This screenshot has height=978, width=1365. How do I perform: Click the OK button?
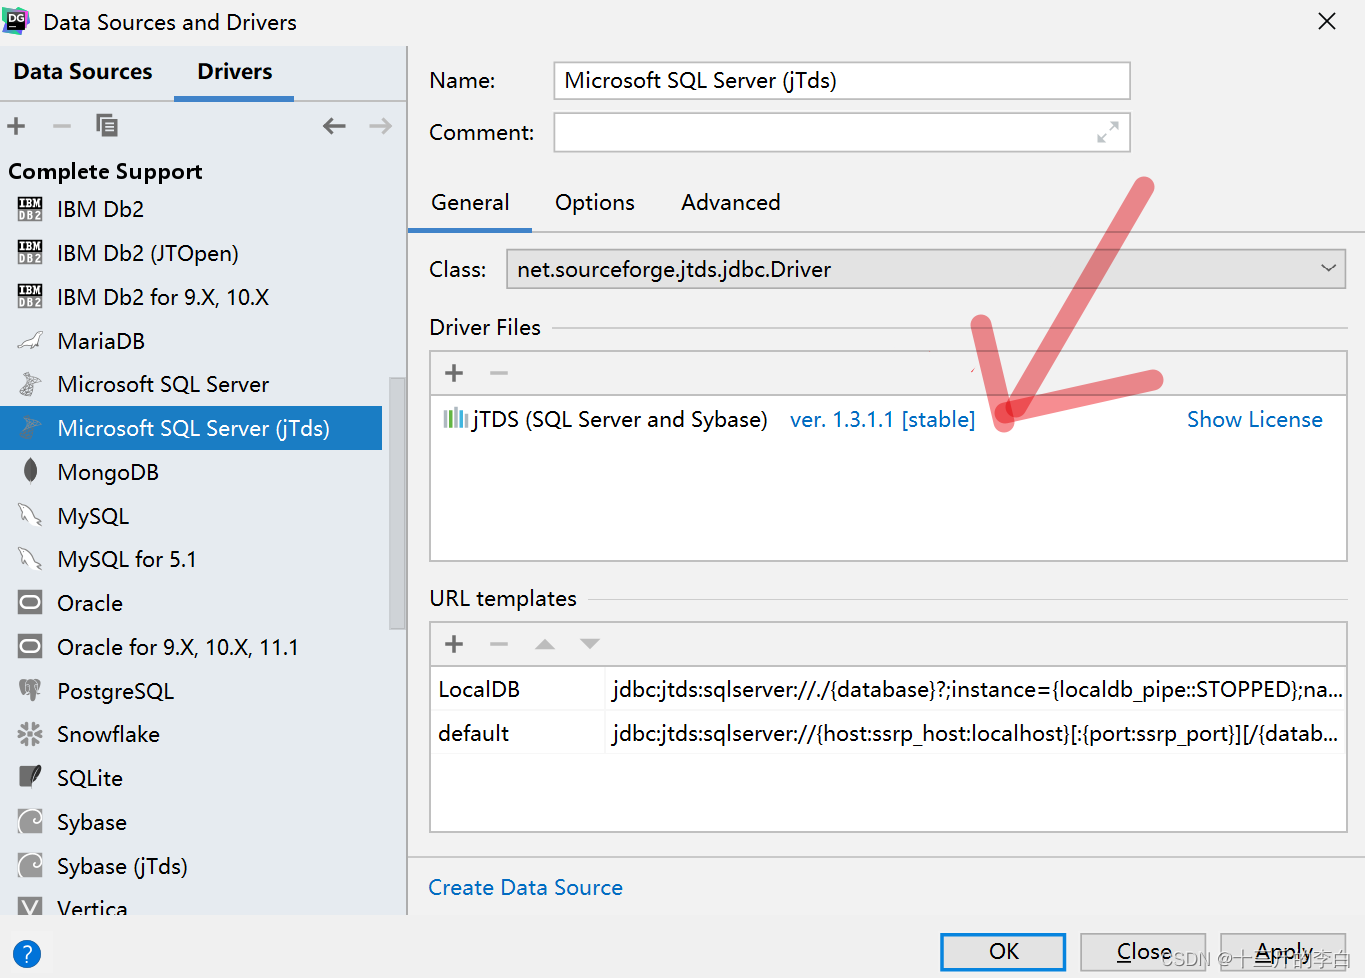(1003, 951)
